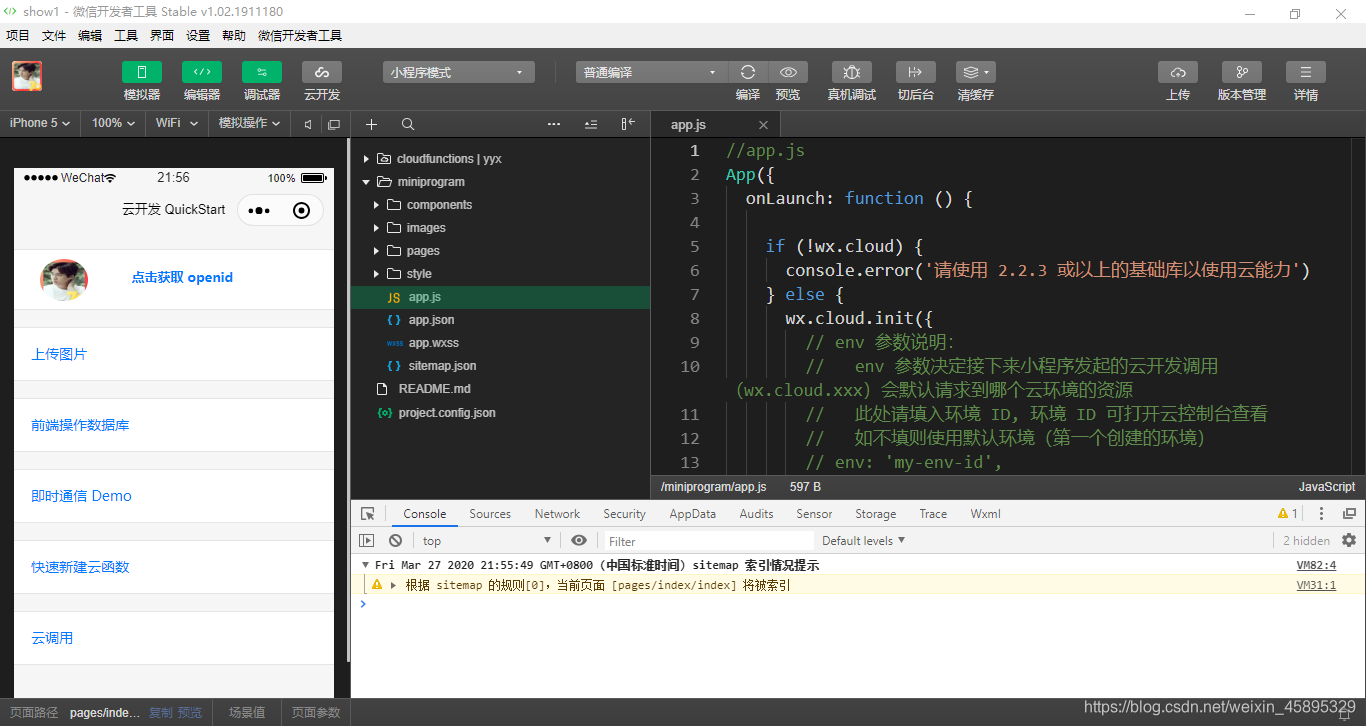Search files with the magnifier icon
The width and height of the screenshot is (1366, 726).
[408, 124]
